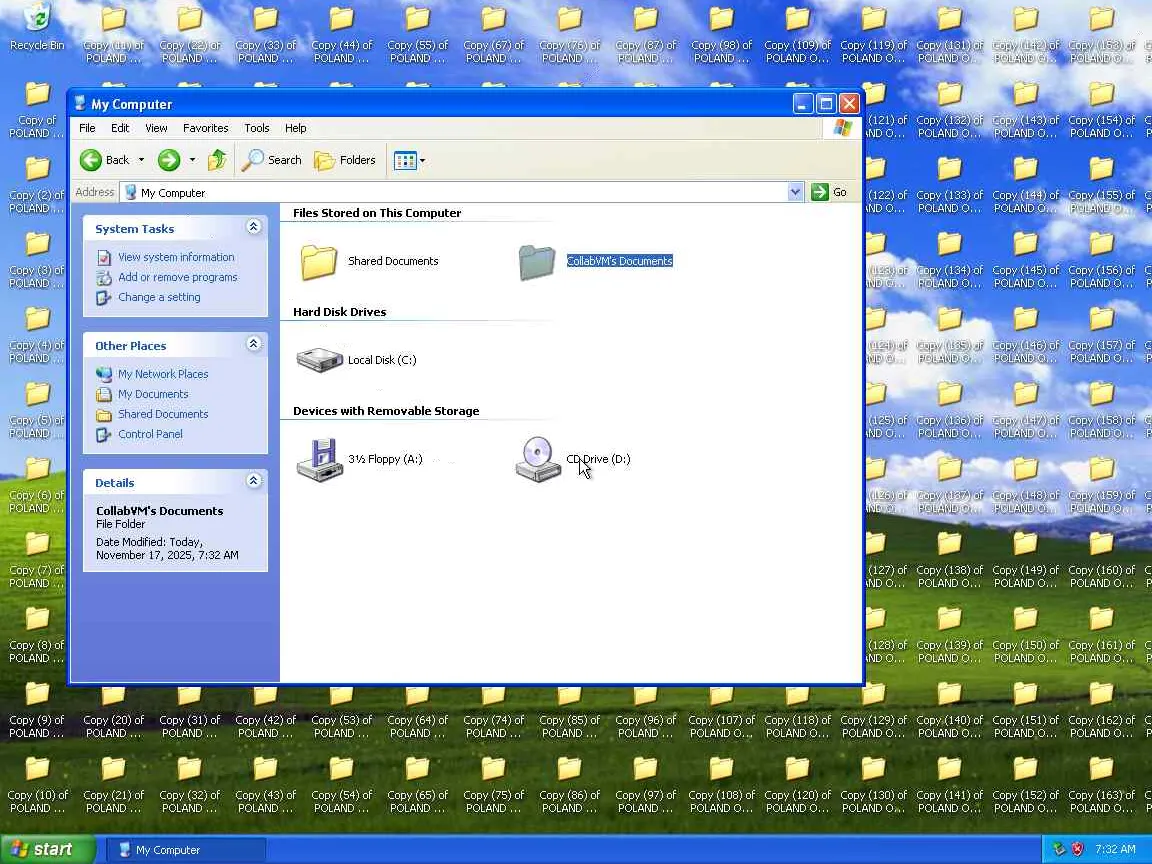The width and height of the screenshot is (1152, 864).
Task: Open My Network Places link
Action: [163, 374]
